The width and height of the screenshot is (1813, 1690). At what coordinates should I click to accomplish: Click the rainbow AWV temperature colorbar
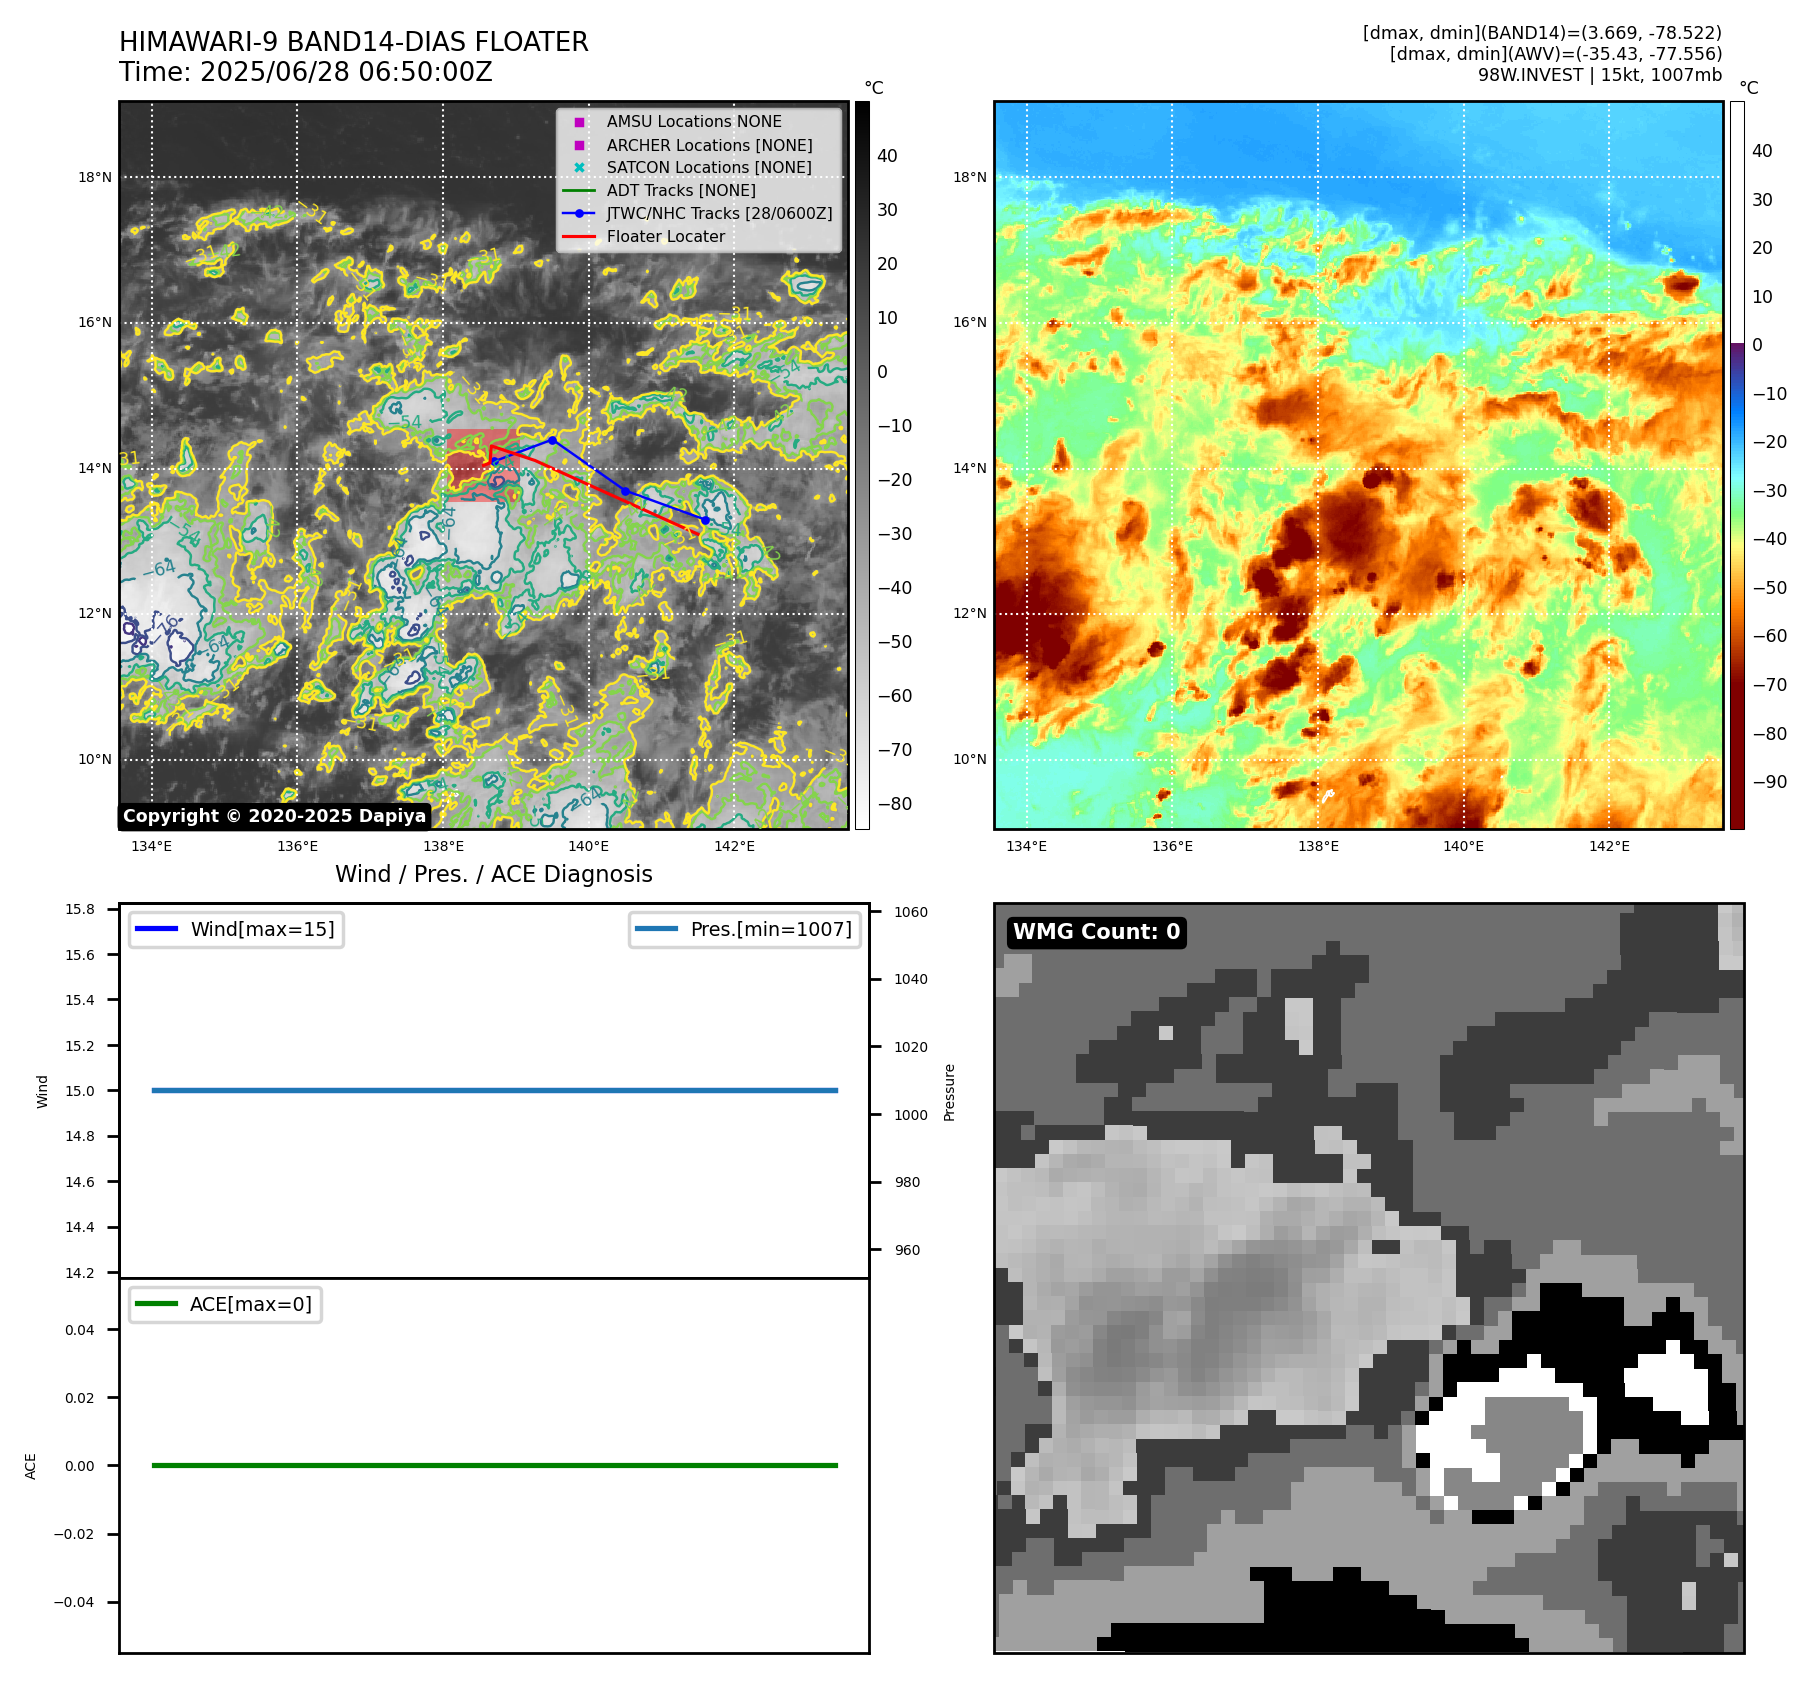tap(1737, 465)
